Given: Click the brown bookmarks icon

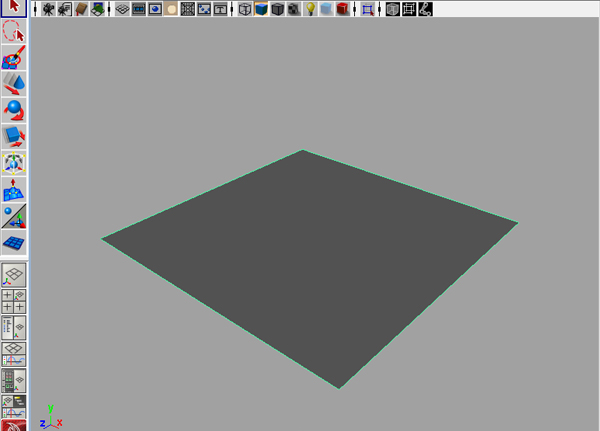Looking at the screenshot, I should 81,9.
